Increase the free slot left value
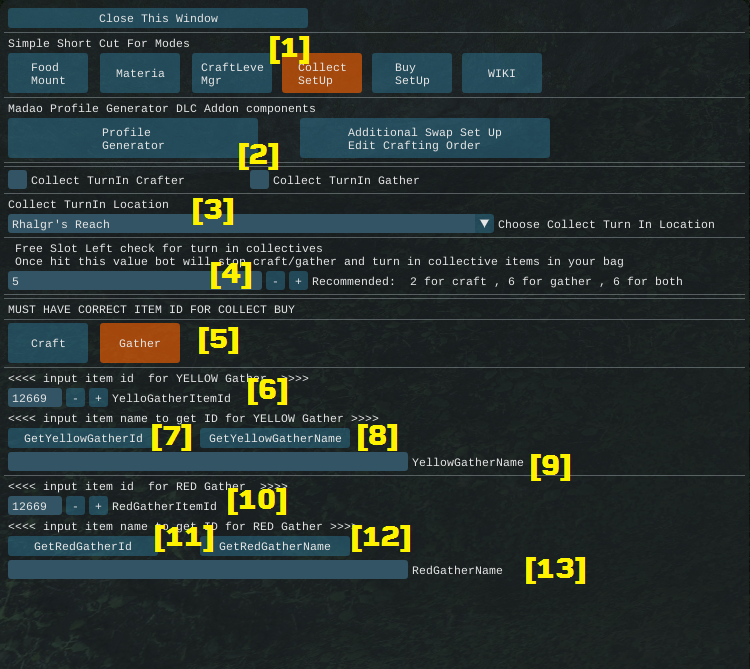 pyautogui.click(x=298, y=281)
